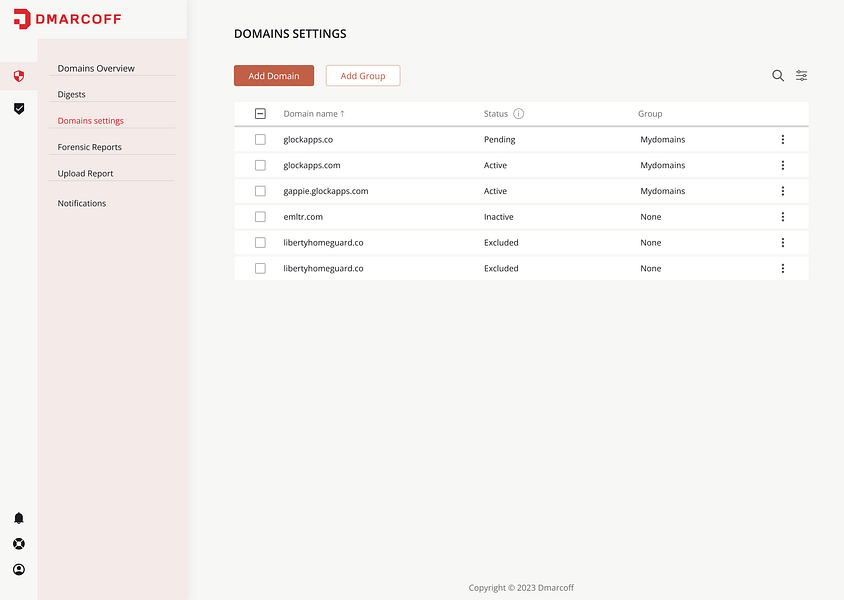The image size is (844, 600).
Task: Open the Digests menu item
Action: 72,94
